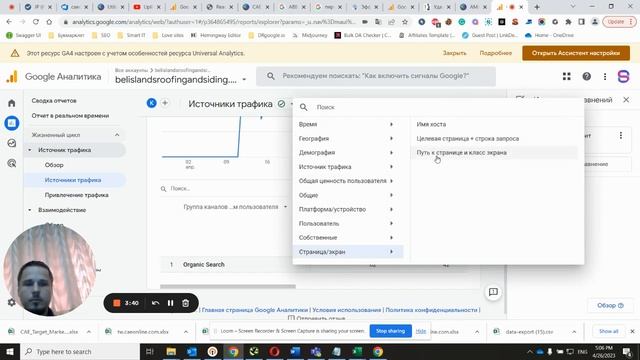
Task: Open the Google apps grid icon
Action: (x=567, y=76)
